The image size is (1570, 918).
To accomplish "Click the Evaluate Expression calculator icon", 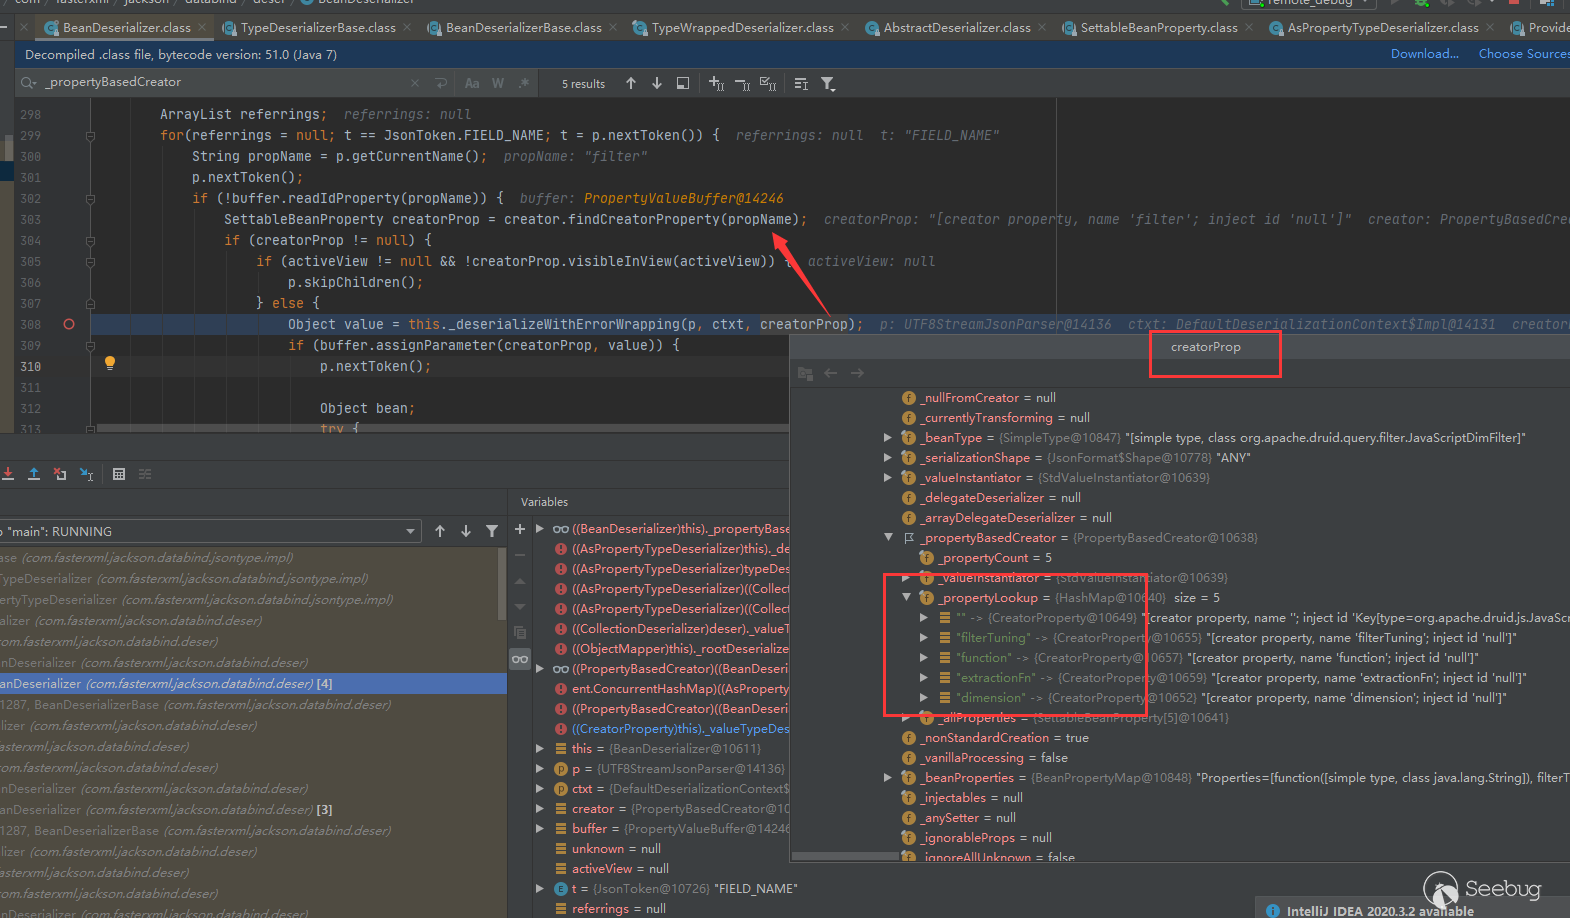I will pos(119,474).
